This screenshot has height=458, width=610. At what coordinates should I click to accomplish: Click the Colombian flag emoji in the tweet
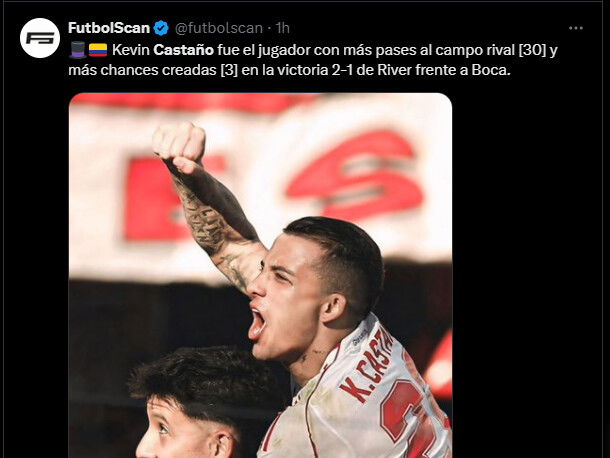click(98, 50)
